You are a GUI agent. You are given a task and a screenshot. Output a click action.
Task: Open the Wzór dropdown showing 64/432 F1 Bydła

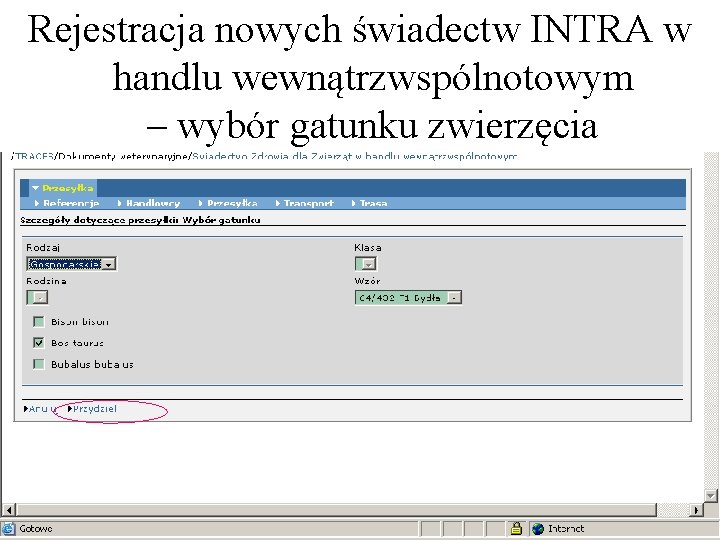(408, 298)
